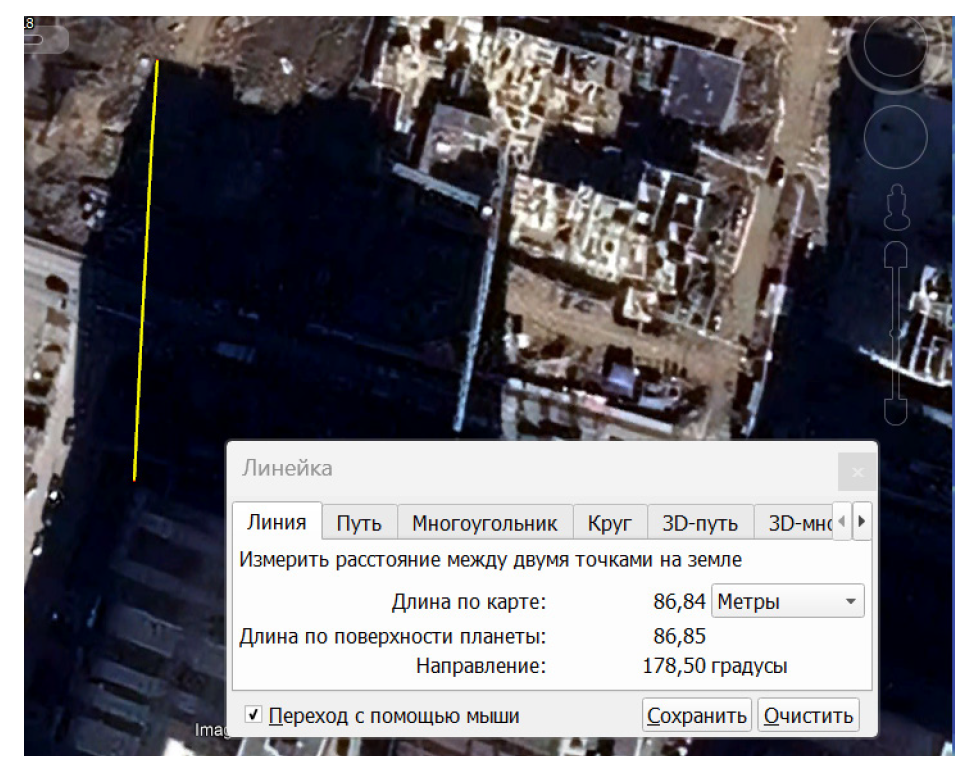Click the bottom endpoint of yellow ruler line
The width and height of the screenshot is (979, 774).
click(135, 479)
